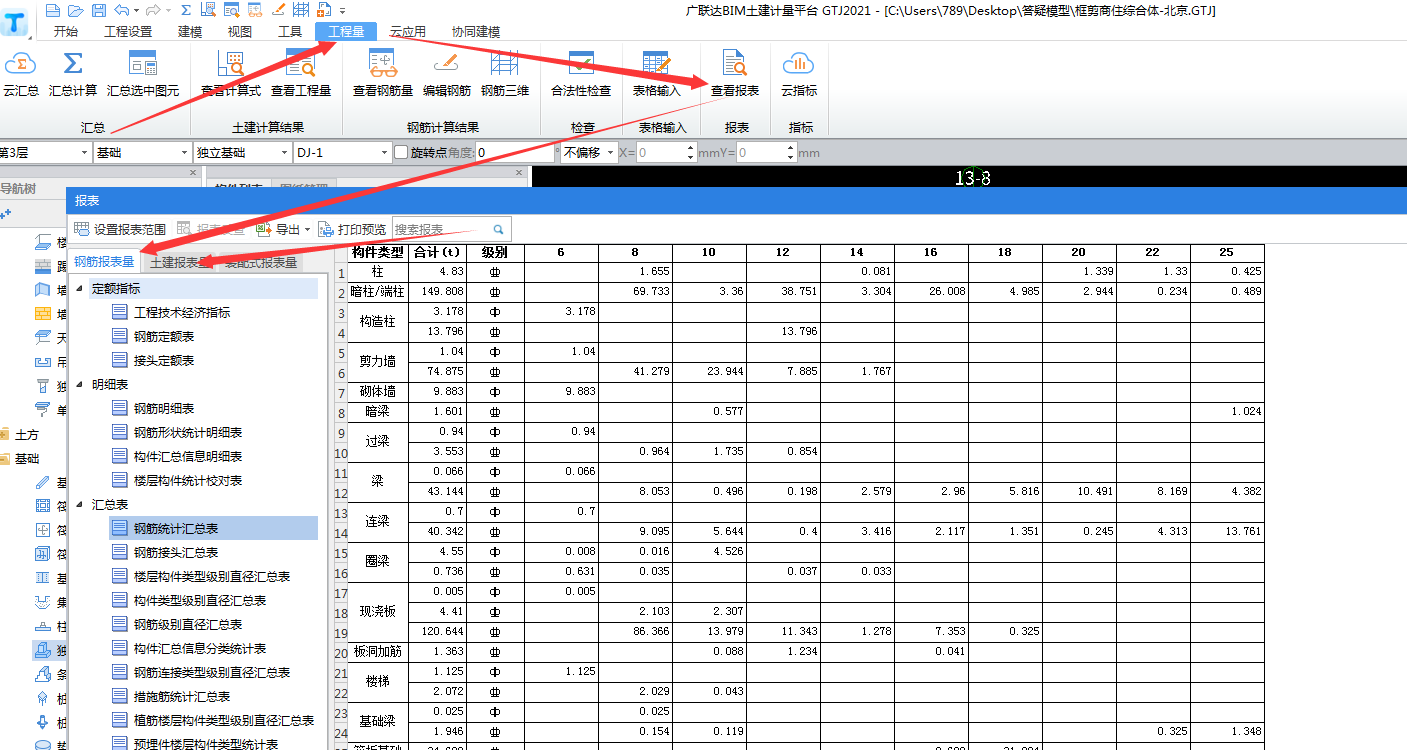This screenshot has width=1407, height=750.
Task: Open 表格输入 tool
Action: (x=657, y=74)
